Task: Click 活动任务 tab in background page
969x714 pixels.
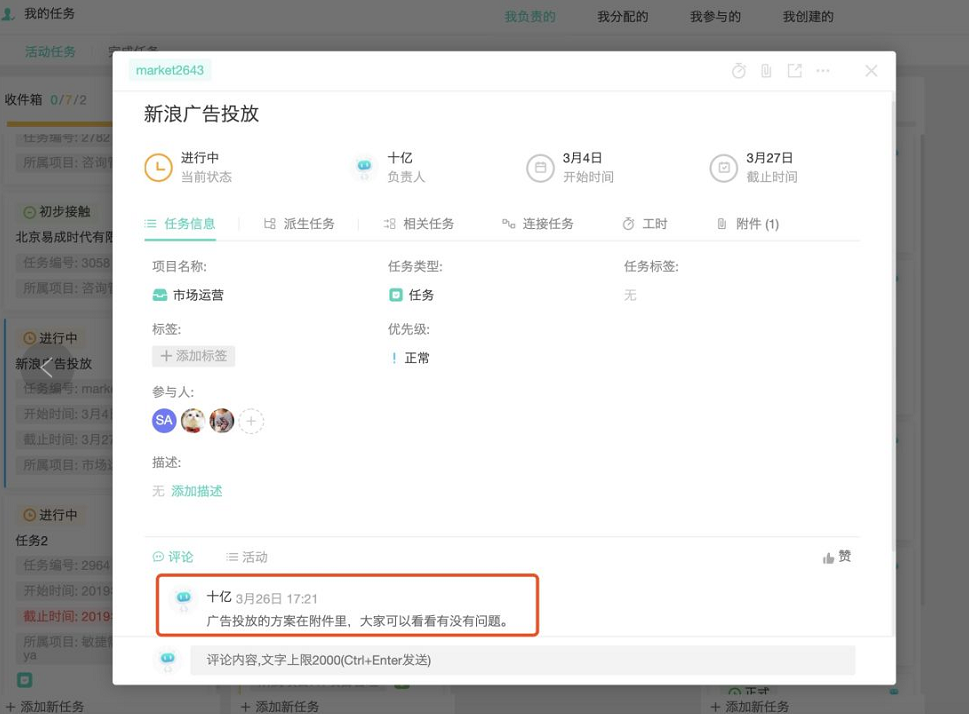Action: (50, 52)
